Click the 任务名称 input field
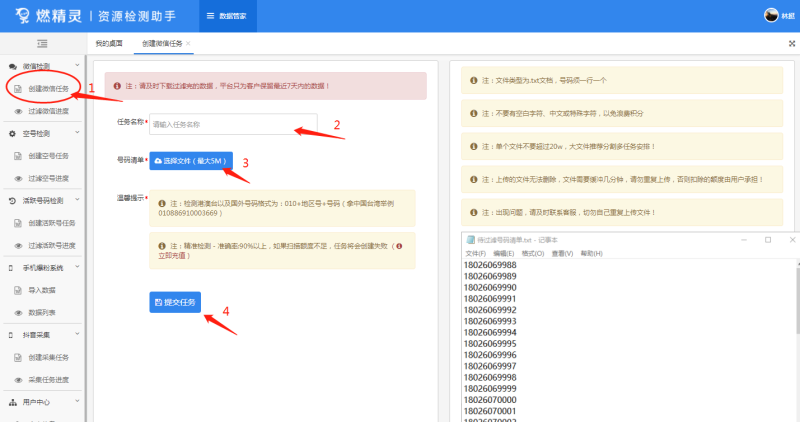This screenshot has height=422, width=800. point(232,124)
